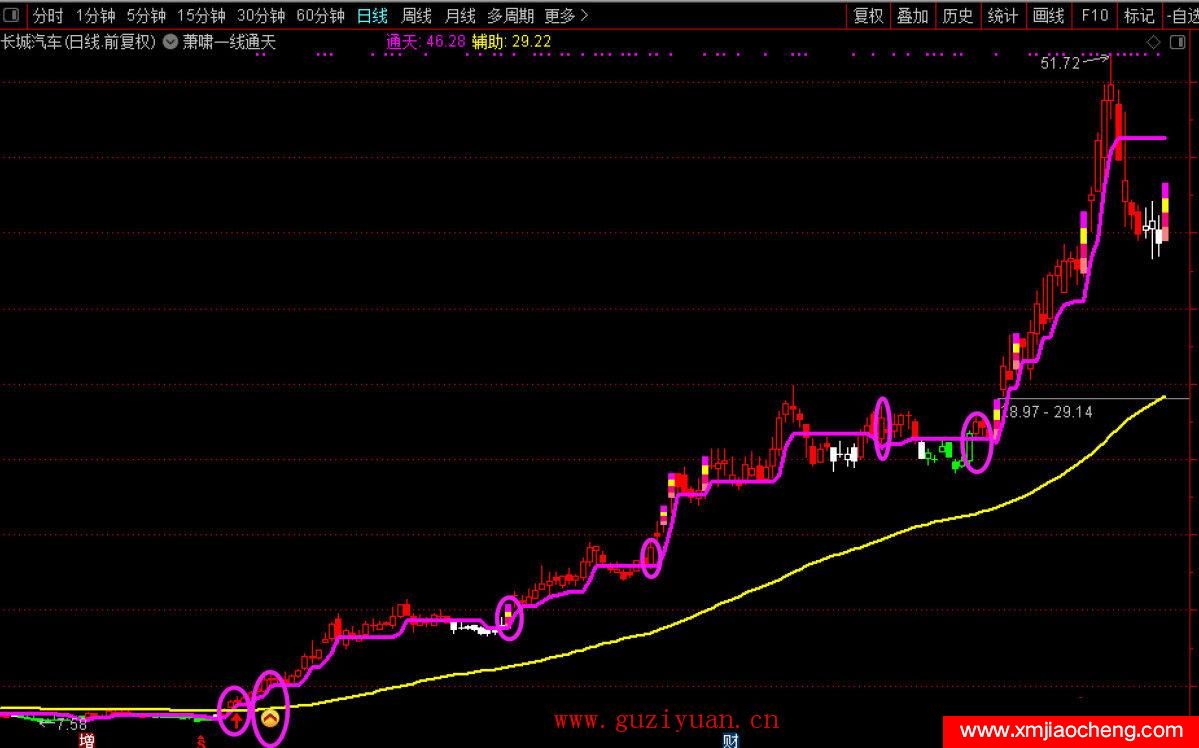Viewport: 1199px width, 748px height.
Task: Switch chart to 周线 weekly period
Action: [x=416, y=16]
